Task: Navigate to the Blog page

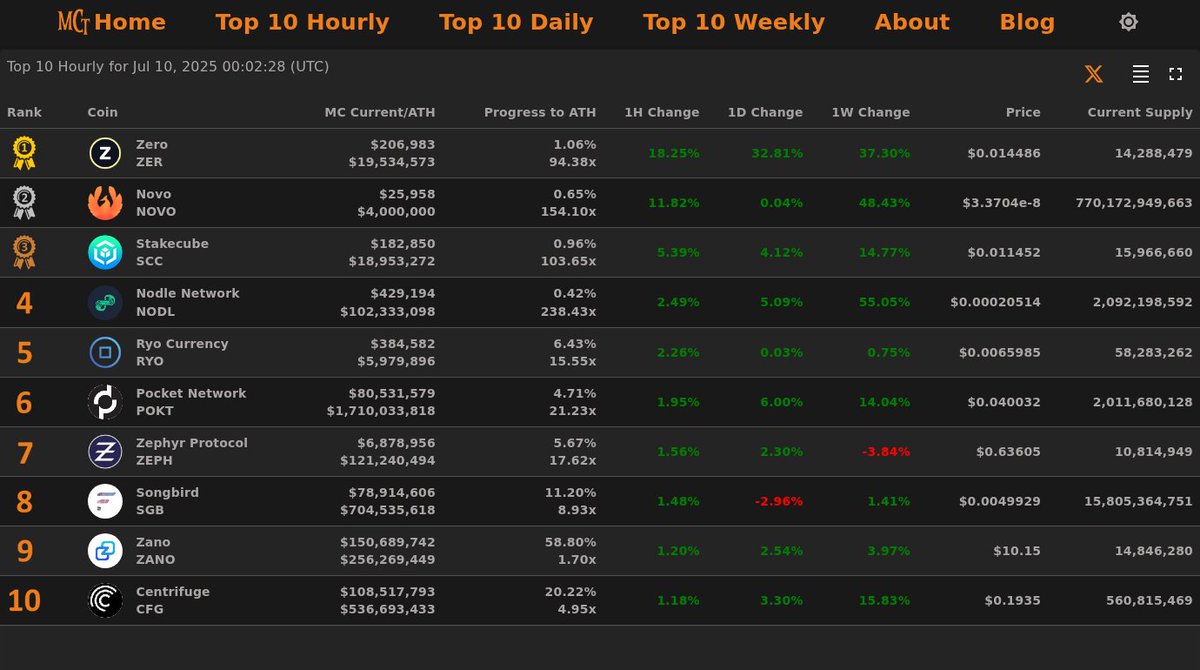Action: (x=1027, y=21)
